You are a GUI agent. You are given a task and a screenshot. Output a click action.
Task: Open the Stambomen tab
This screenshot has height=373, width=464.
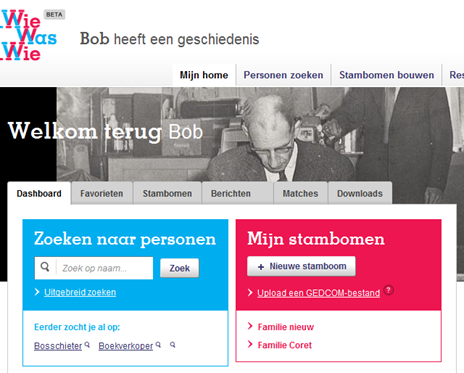pos(167,193)
